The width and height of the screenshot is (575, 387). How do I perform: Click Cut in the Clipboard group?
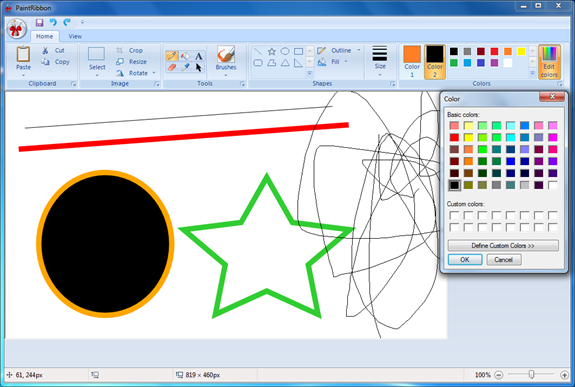(x=53, y=50)
